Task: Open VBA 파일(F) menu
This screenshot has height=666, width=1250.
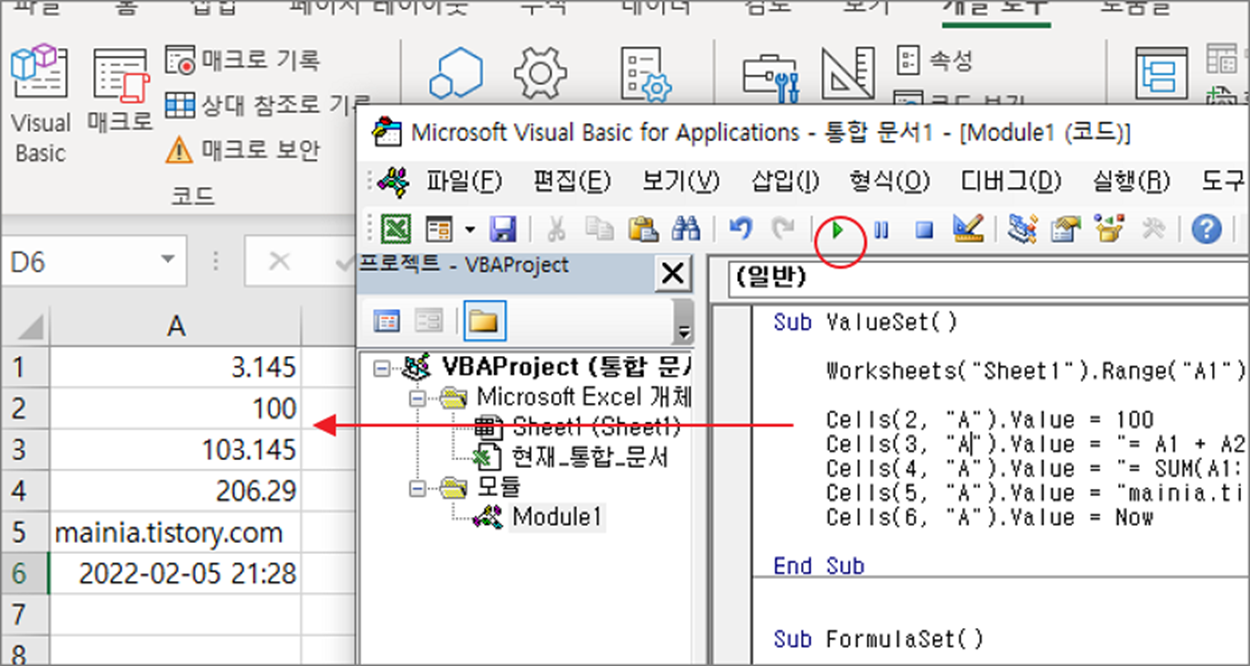Action: [464, 181]
